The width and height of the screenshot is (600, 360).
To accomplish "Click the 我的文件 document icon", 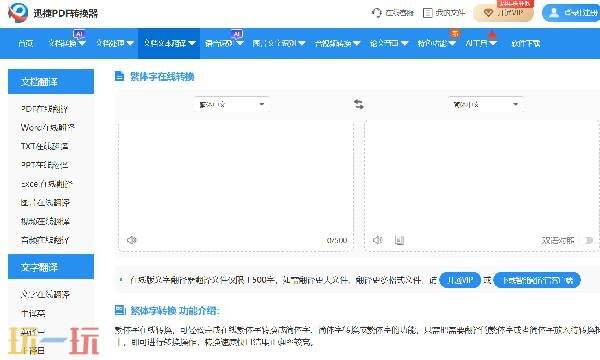I will 427,13.
